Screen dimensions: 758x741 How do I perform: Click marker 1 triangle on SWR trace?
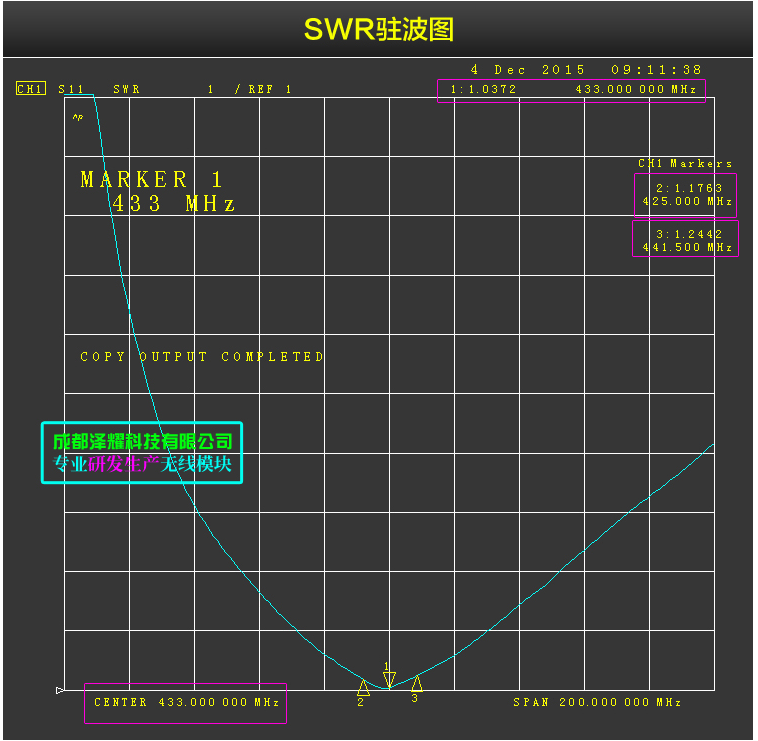389,679
